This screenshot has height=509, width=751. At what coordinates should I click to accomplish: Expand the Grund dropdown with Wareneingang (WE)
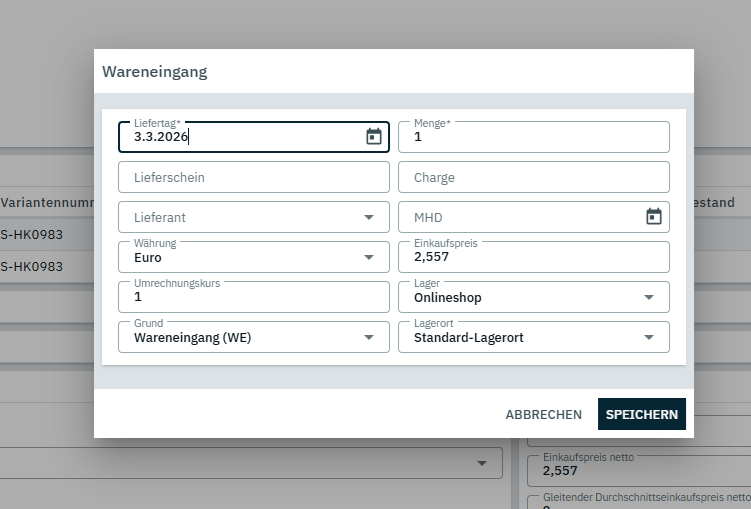369,337
